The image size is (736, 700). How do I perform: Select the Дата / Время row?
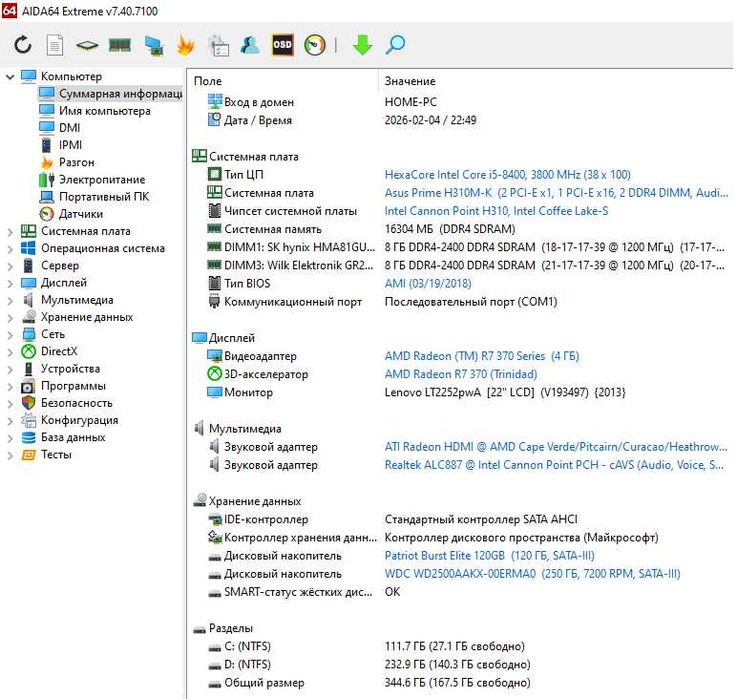[x=462, y=121]
